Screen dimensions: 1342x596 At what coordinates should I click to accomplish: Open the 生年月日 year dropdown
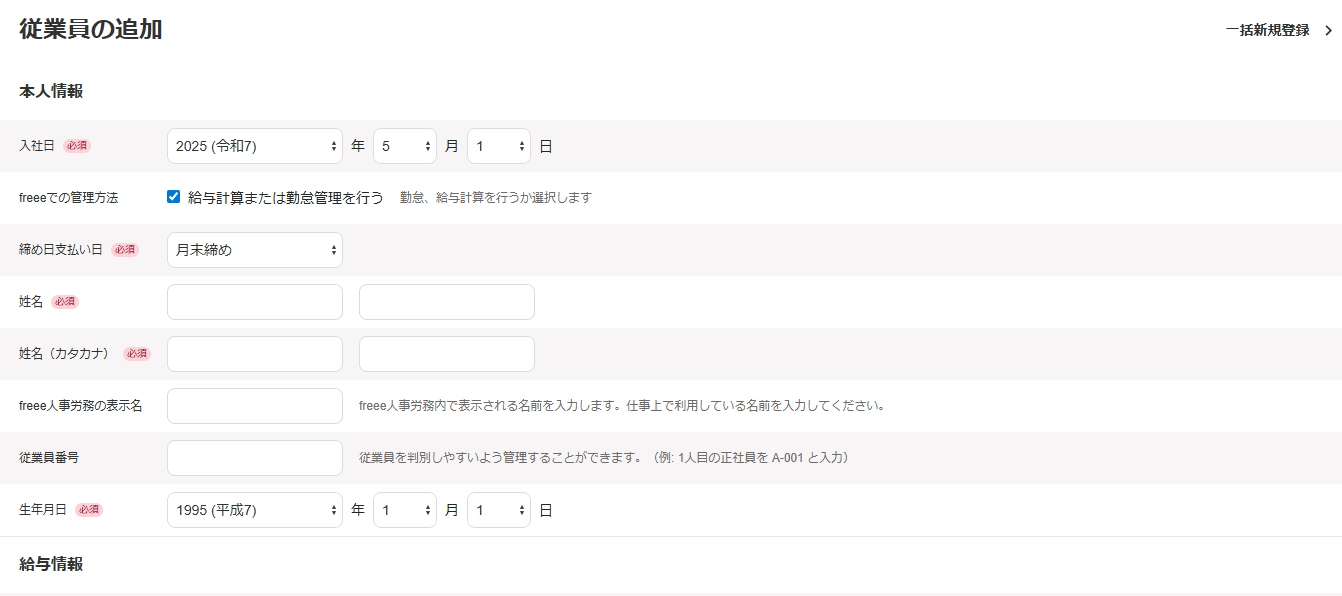coord(254,510)
